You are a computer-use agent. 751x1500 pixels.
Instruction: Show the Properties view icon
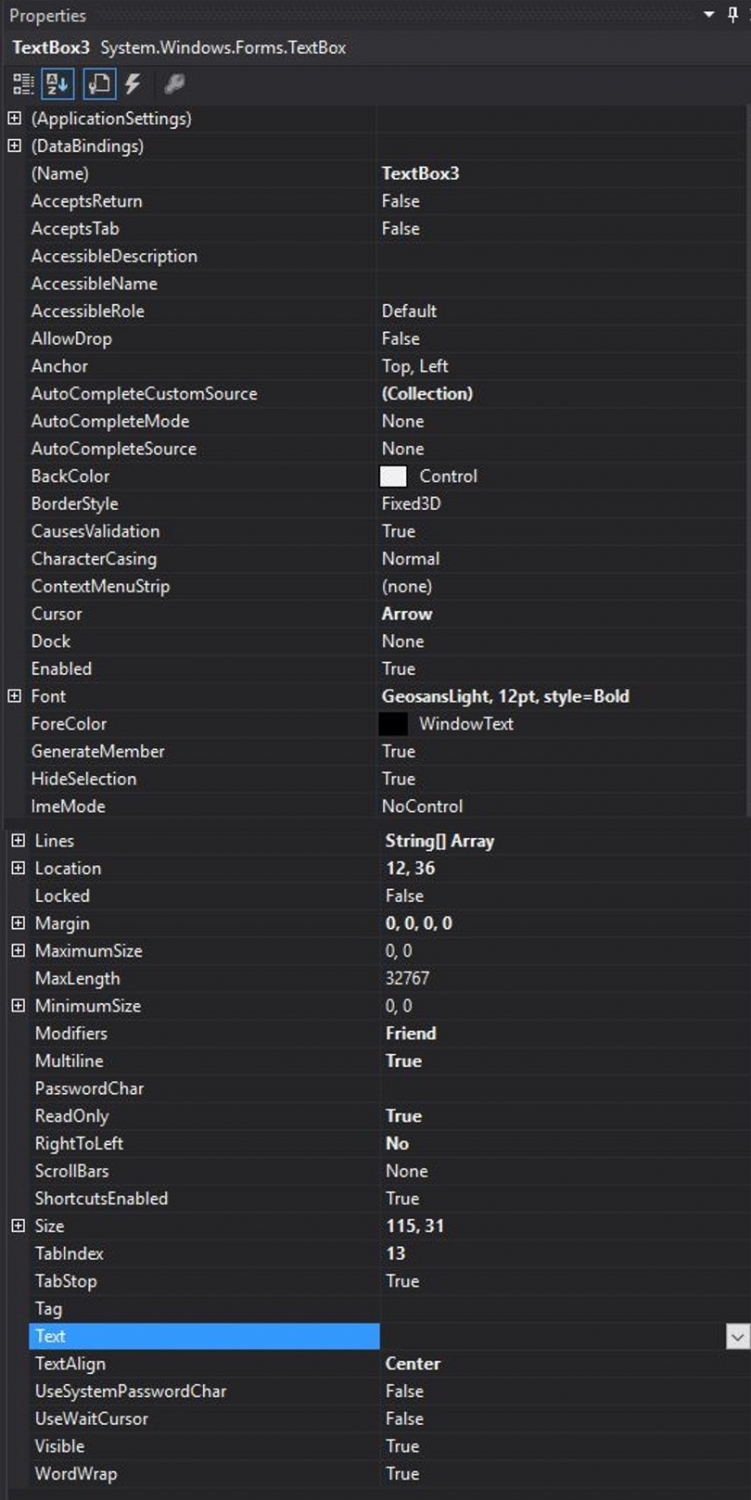tap(99, 84)
